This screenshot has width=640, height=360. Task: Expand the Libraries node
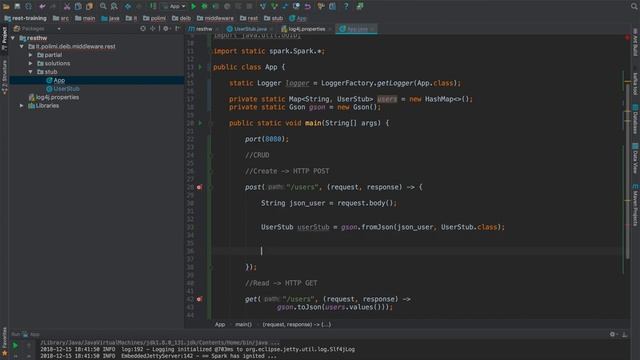tap(22, 106)
